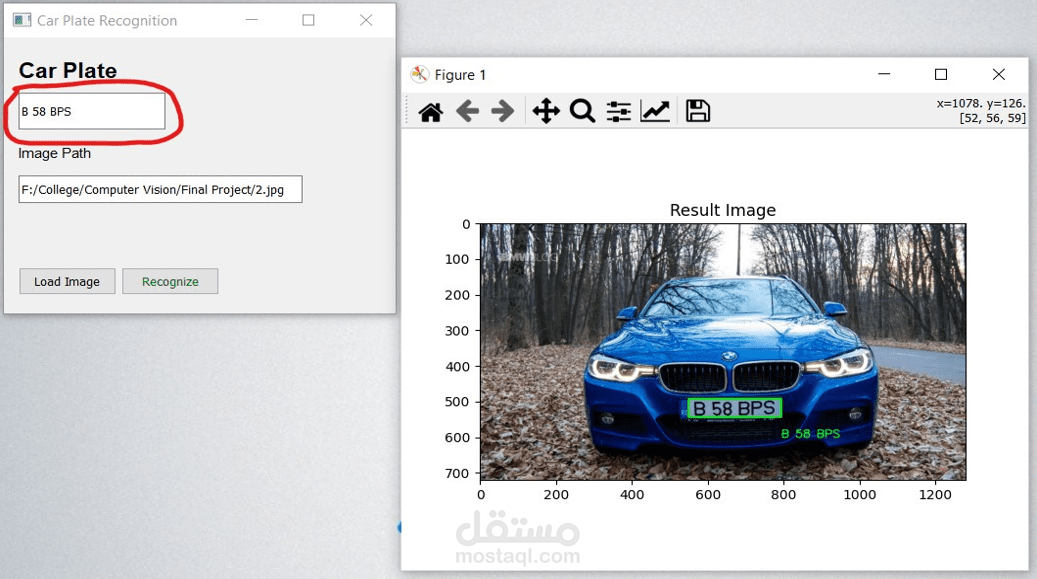The image size is (1037, 579).
Task: Click the Image Path field containing 2.jpg
Action: [160, 189]
